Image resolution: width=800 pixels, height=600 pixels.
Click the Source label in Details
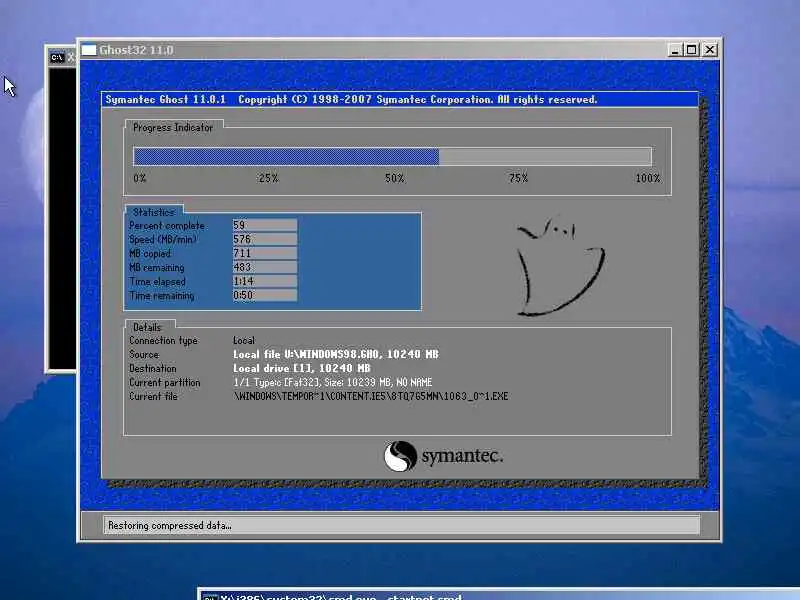[143, 354]
